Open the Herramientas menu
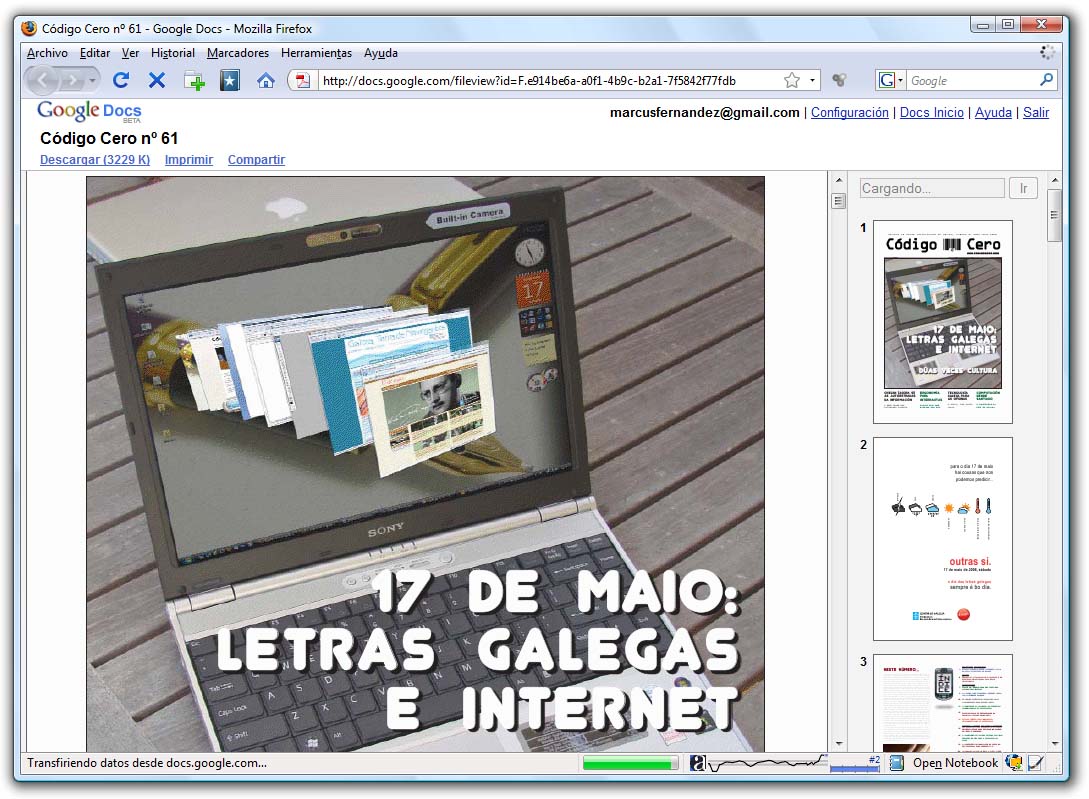This screenshot has width=1089, height=799. pyautogui.click(x=316, y=53)
